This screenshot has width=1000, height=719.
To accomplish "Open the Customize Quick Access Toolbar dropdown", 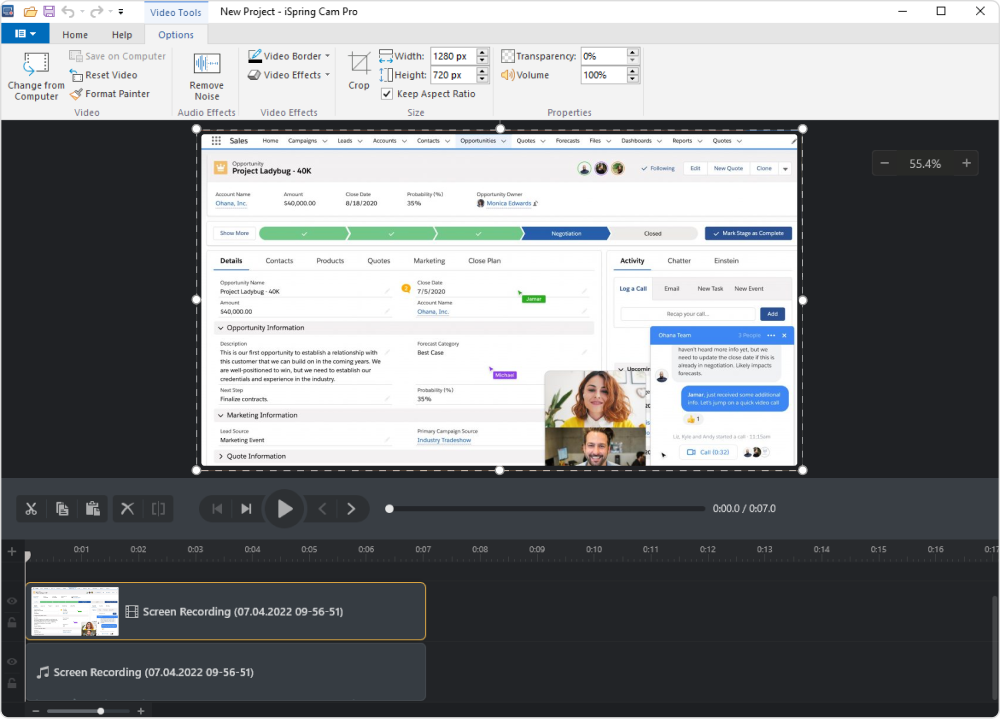I will coord(121,11).
